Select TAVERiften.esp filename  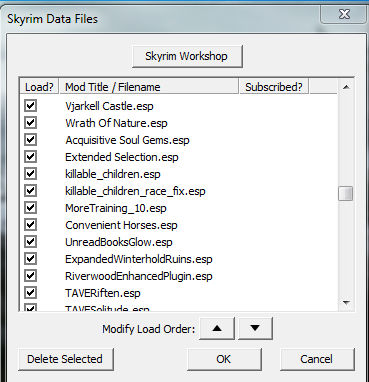coord(103,293)
